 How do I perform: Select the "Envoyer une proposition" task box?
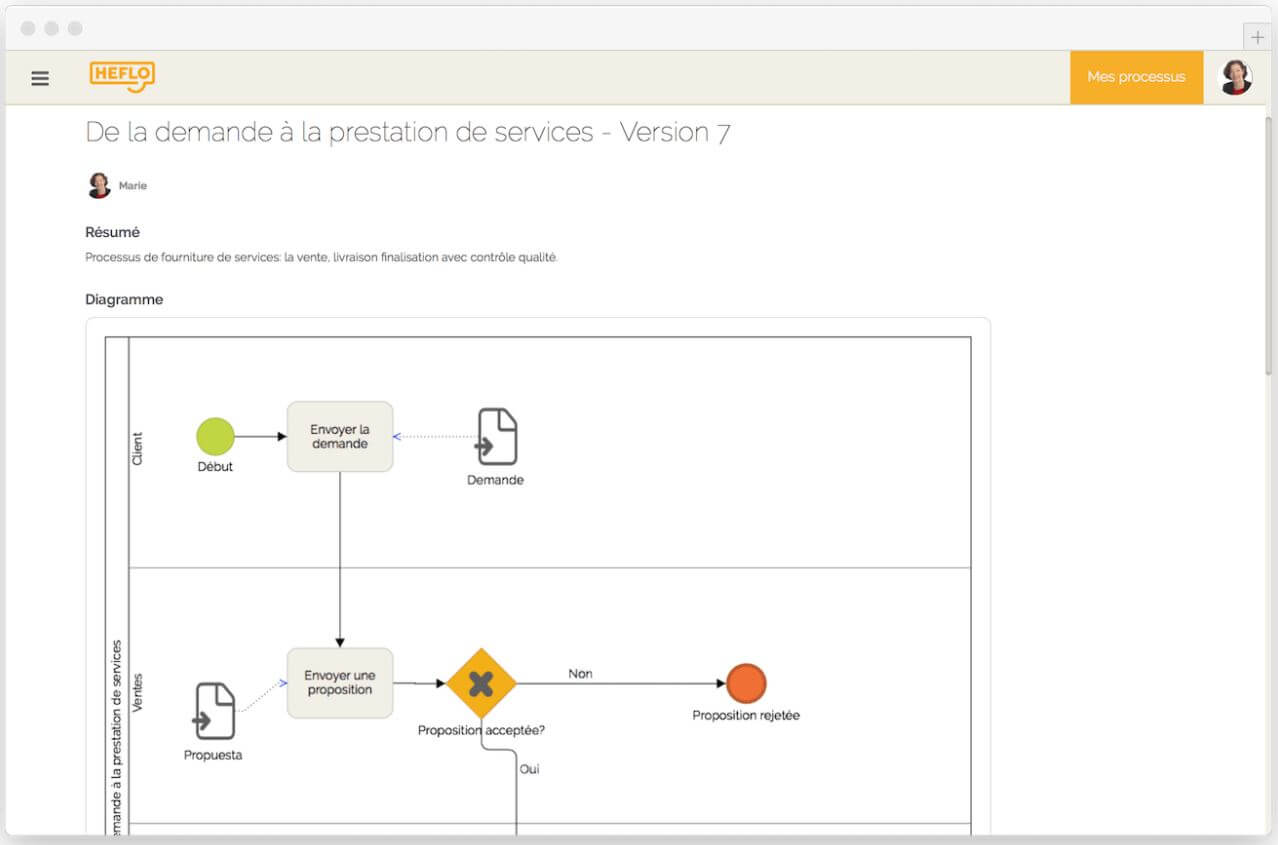[340, 683]
